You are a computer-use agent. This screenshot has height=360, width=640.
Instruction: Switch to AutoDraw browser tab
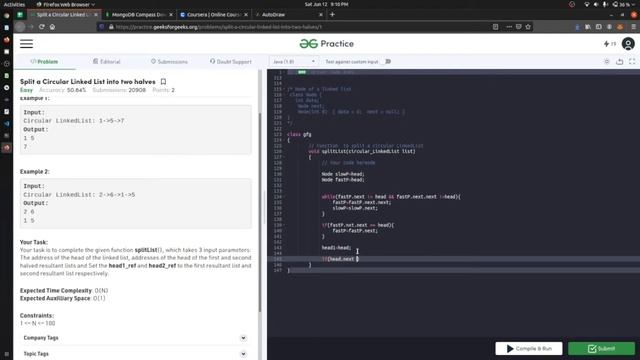pyautogui.click(x=288, y=15)
